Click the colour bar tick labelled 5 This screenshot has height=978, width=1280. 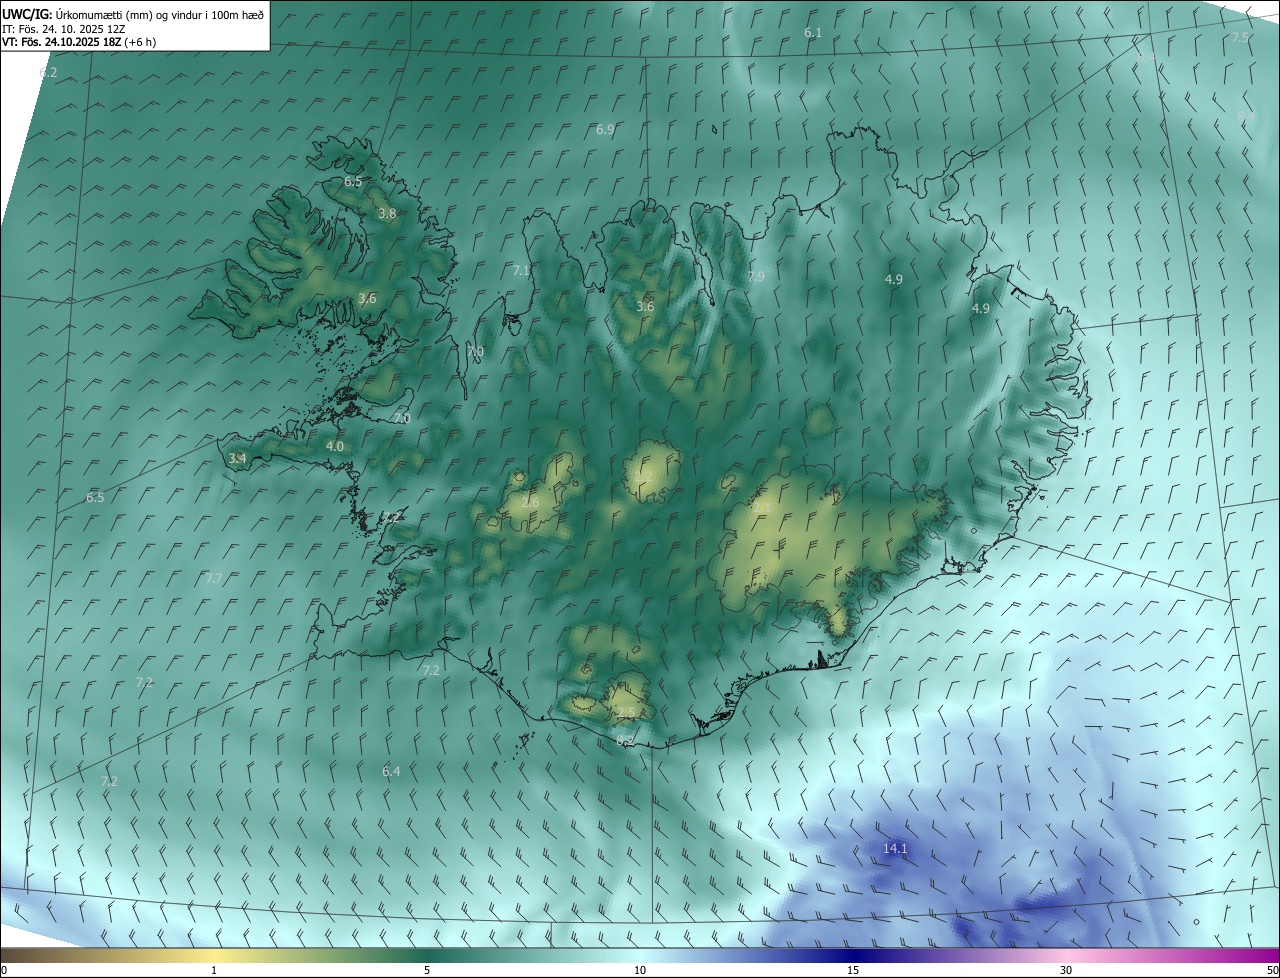pyautogui.click(x=427, y=971)
